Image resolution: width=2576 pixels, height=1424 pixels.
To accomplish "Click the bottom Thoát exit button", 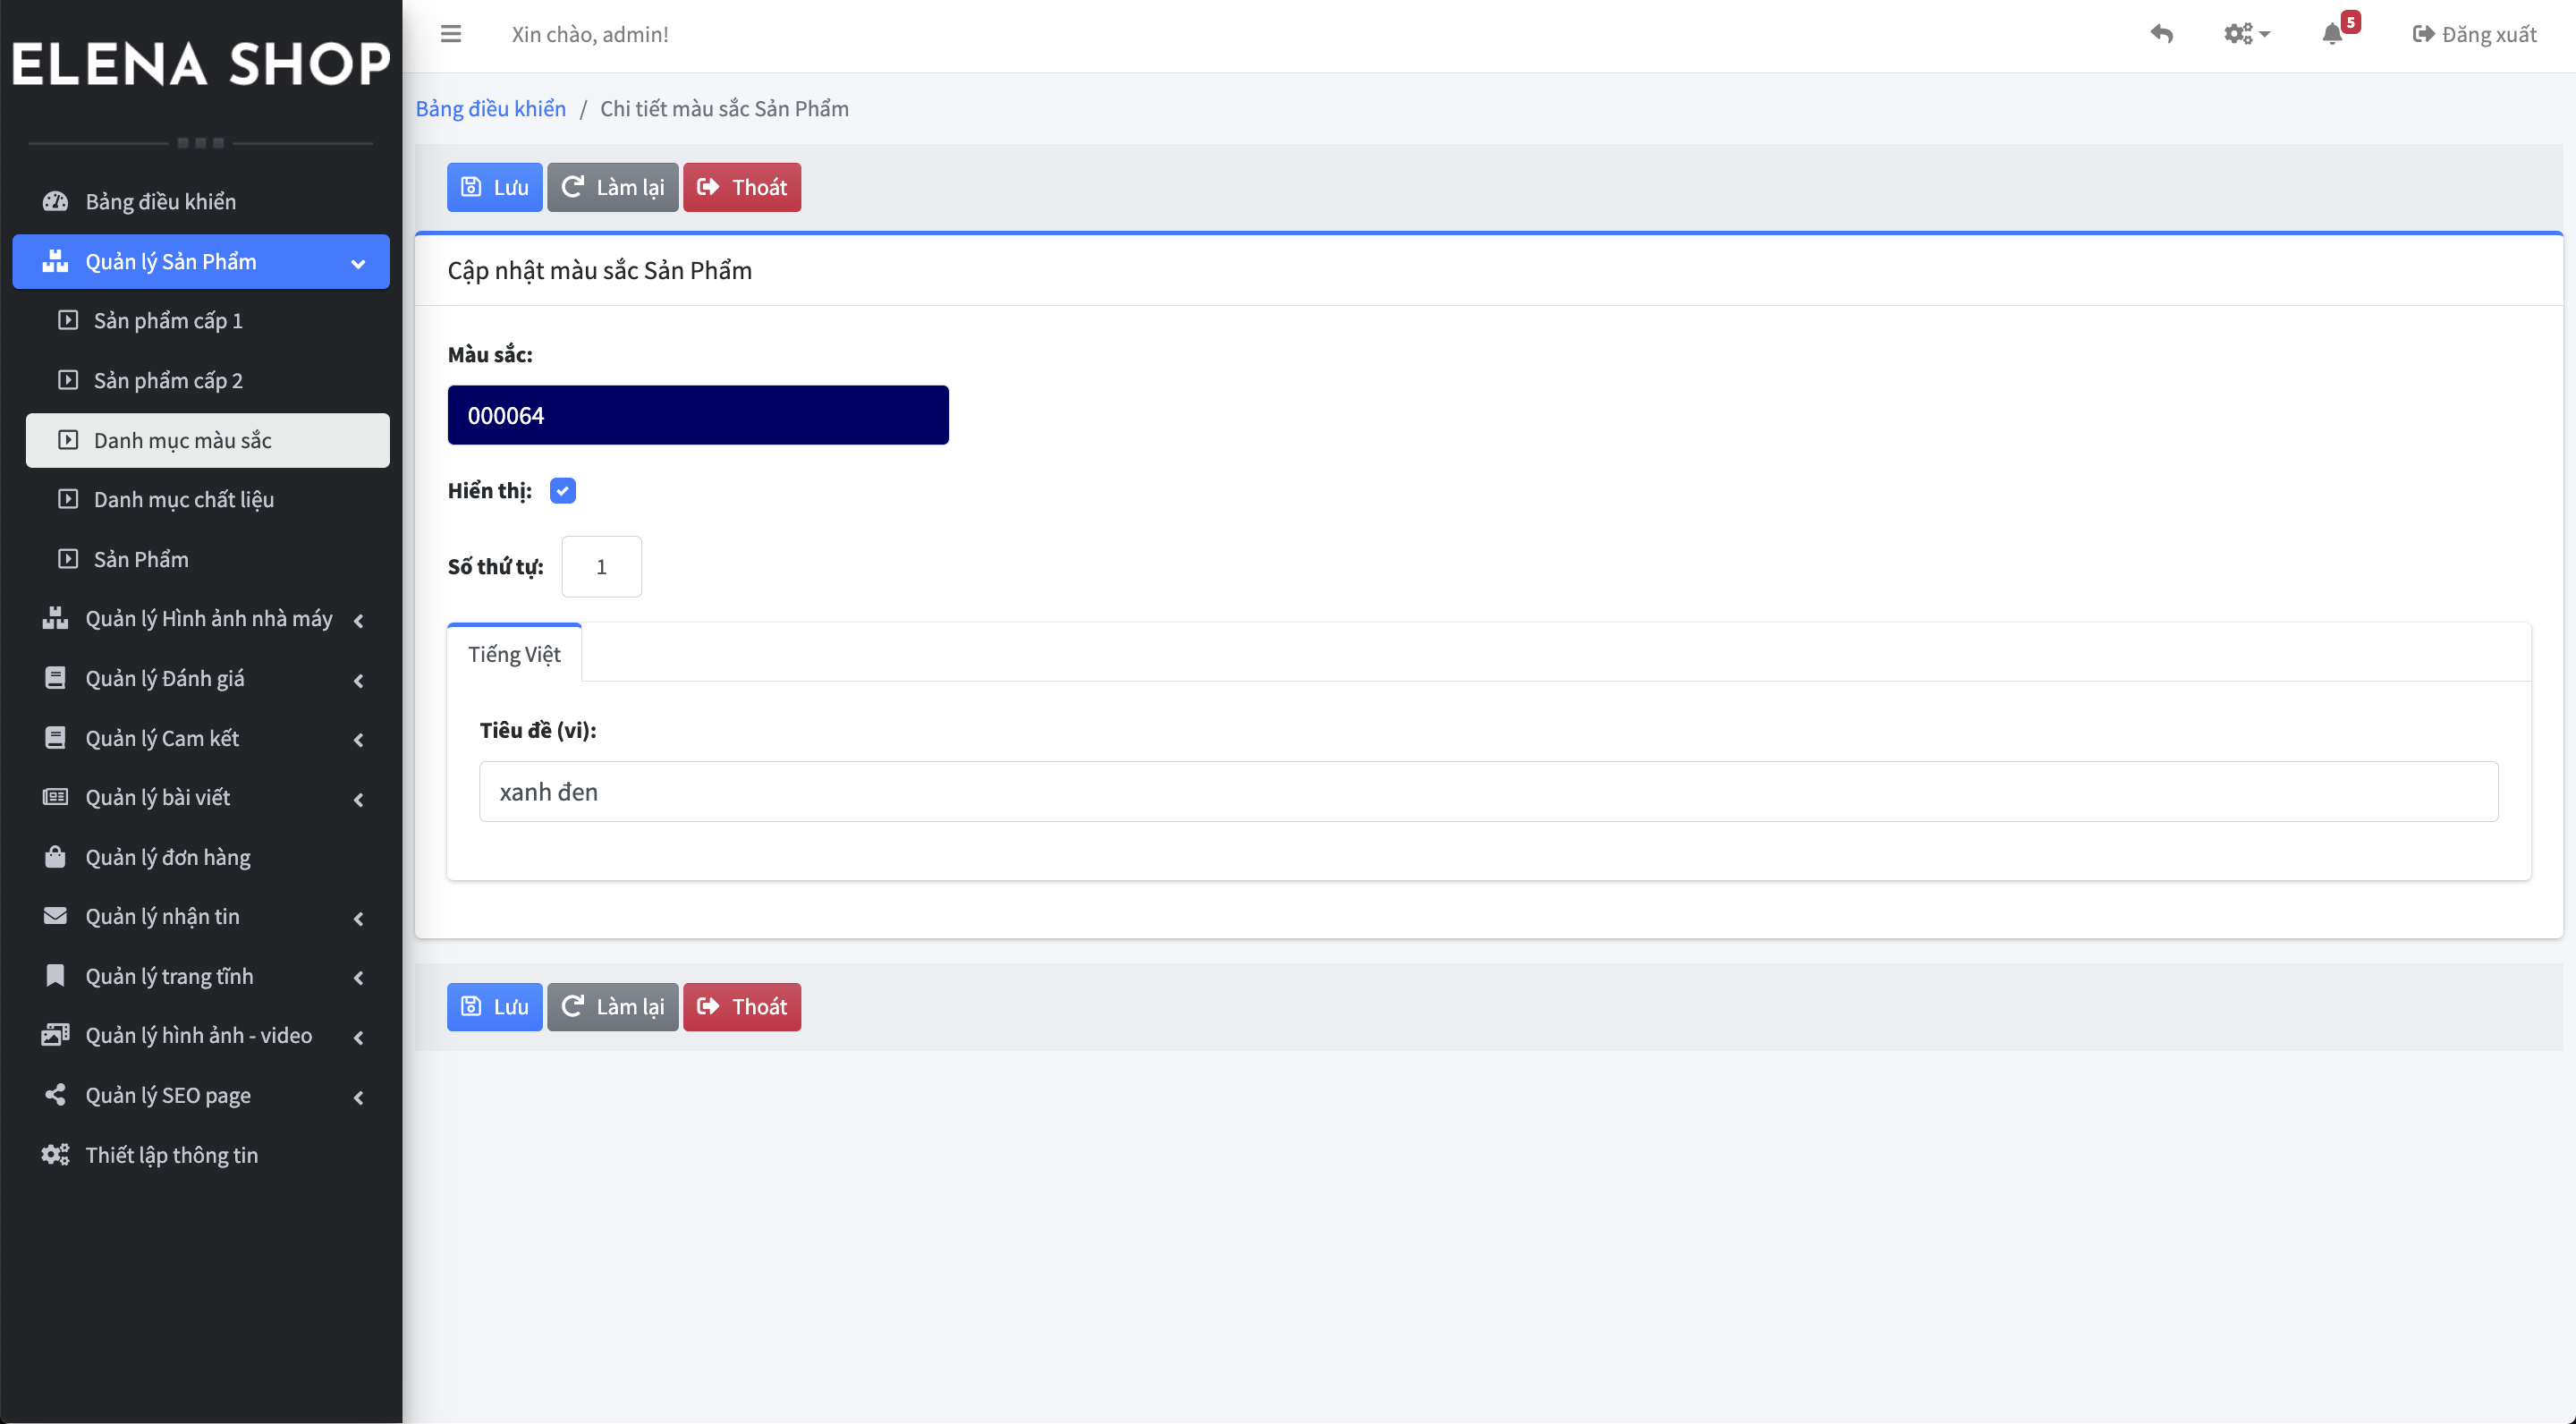I will click(x=741, y=1007).
